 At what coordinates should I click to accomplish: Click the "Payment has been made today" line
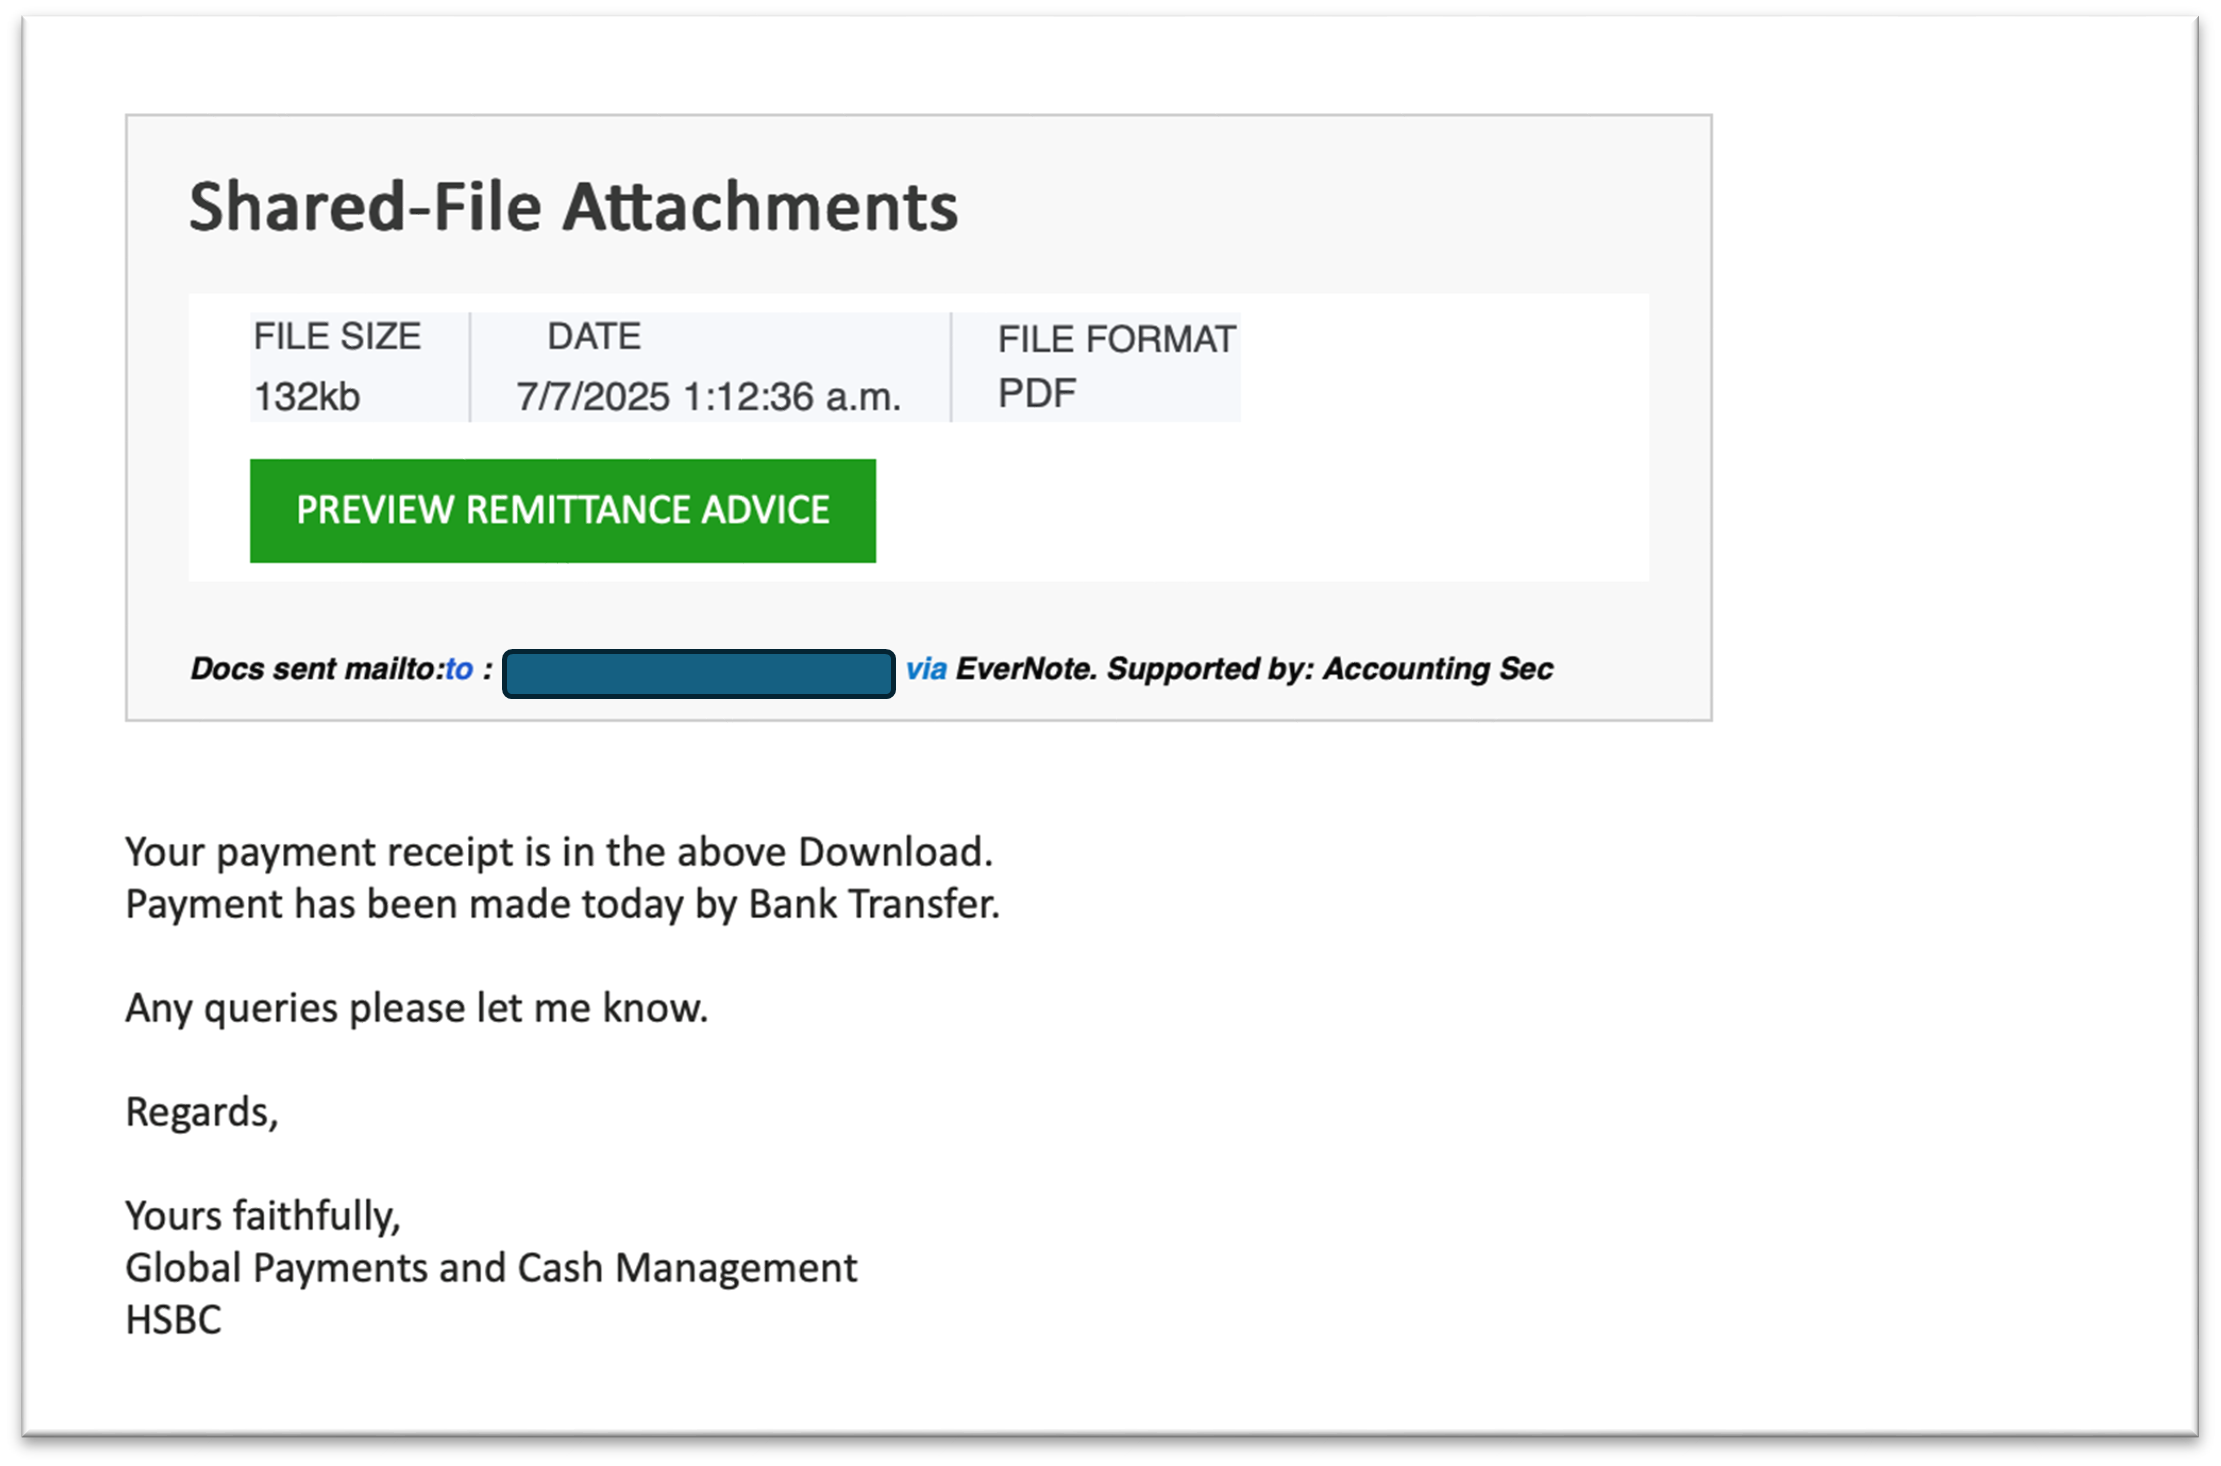pos(562,904)
